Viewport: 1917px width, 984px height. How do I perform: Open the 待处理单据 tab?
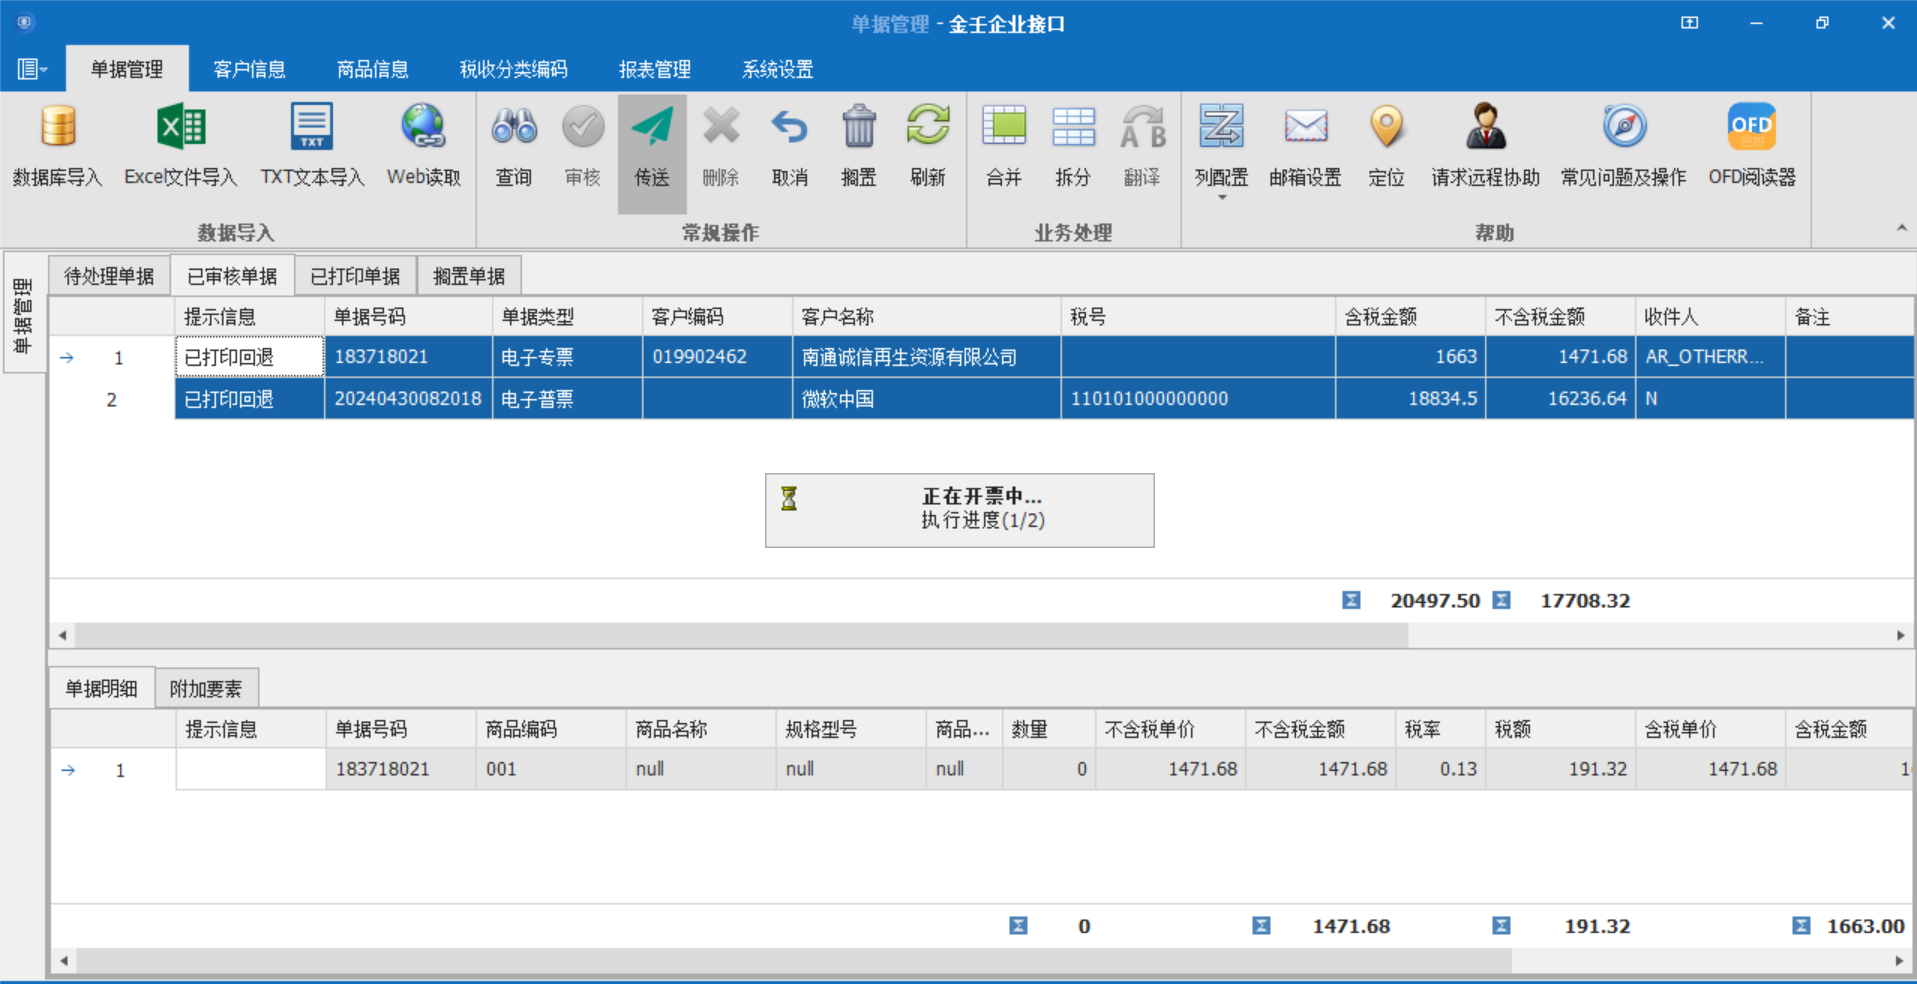[109, 276]
